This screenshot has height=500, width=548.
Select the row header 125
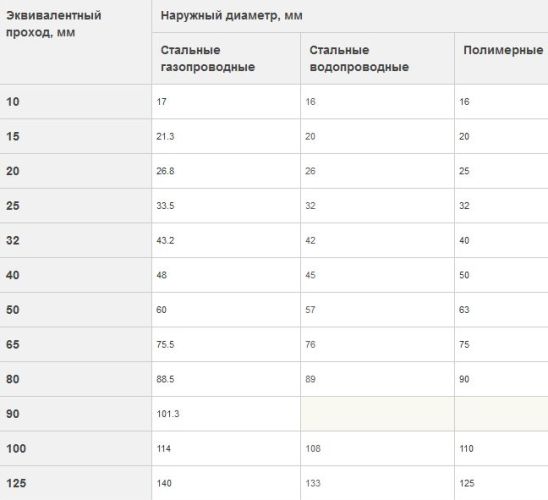pos(75,483)
